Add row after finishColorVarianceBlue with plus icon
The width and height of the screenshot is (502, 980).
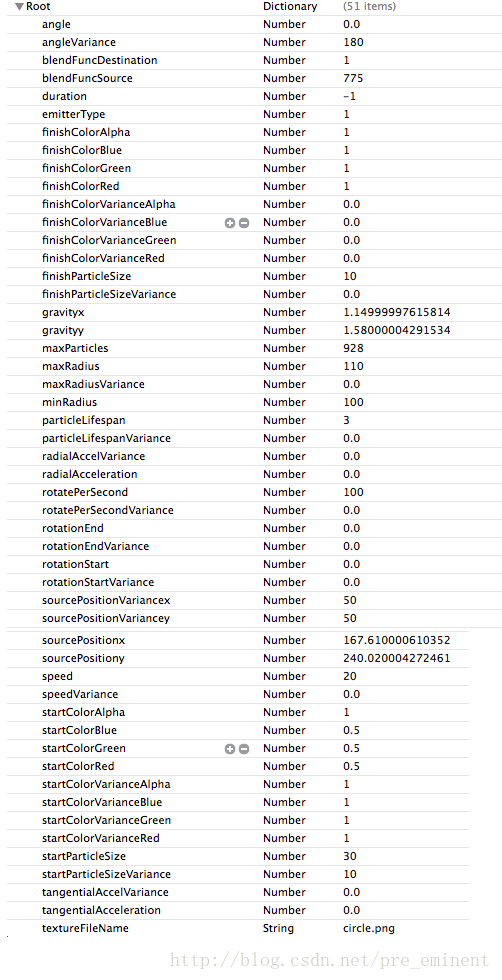pyautogui.click(x=229, y=222)
